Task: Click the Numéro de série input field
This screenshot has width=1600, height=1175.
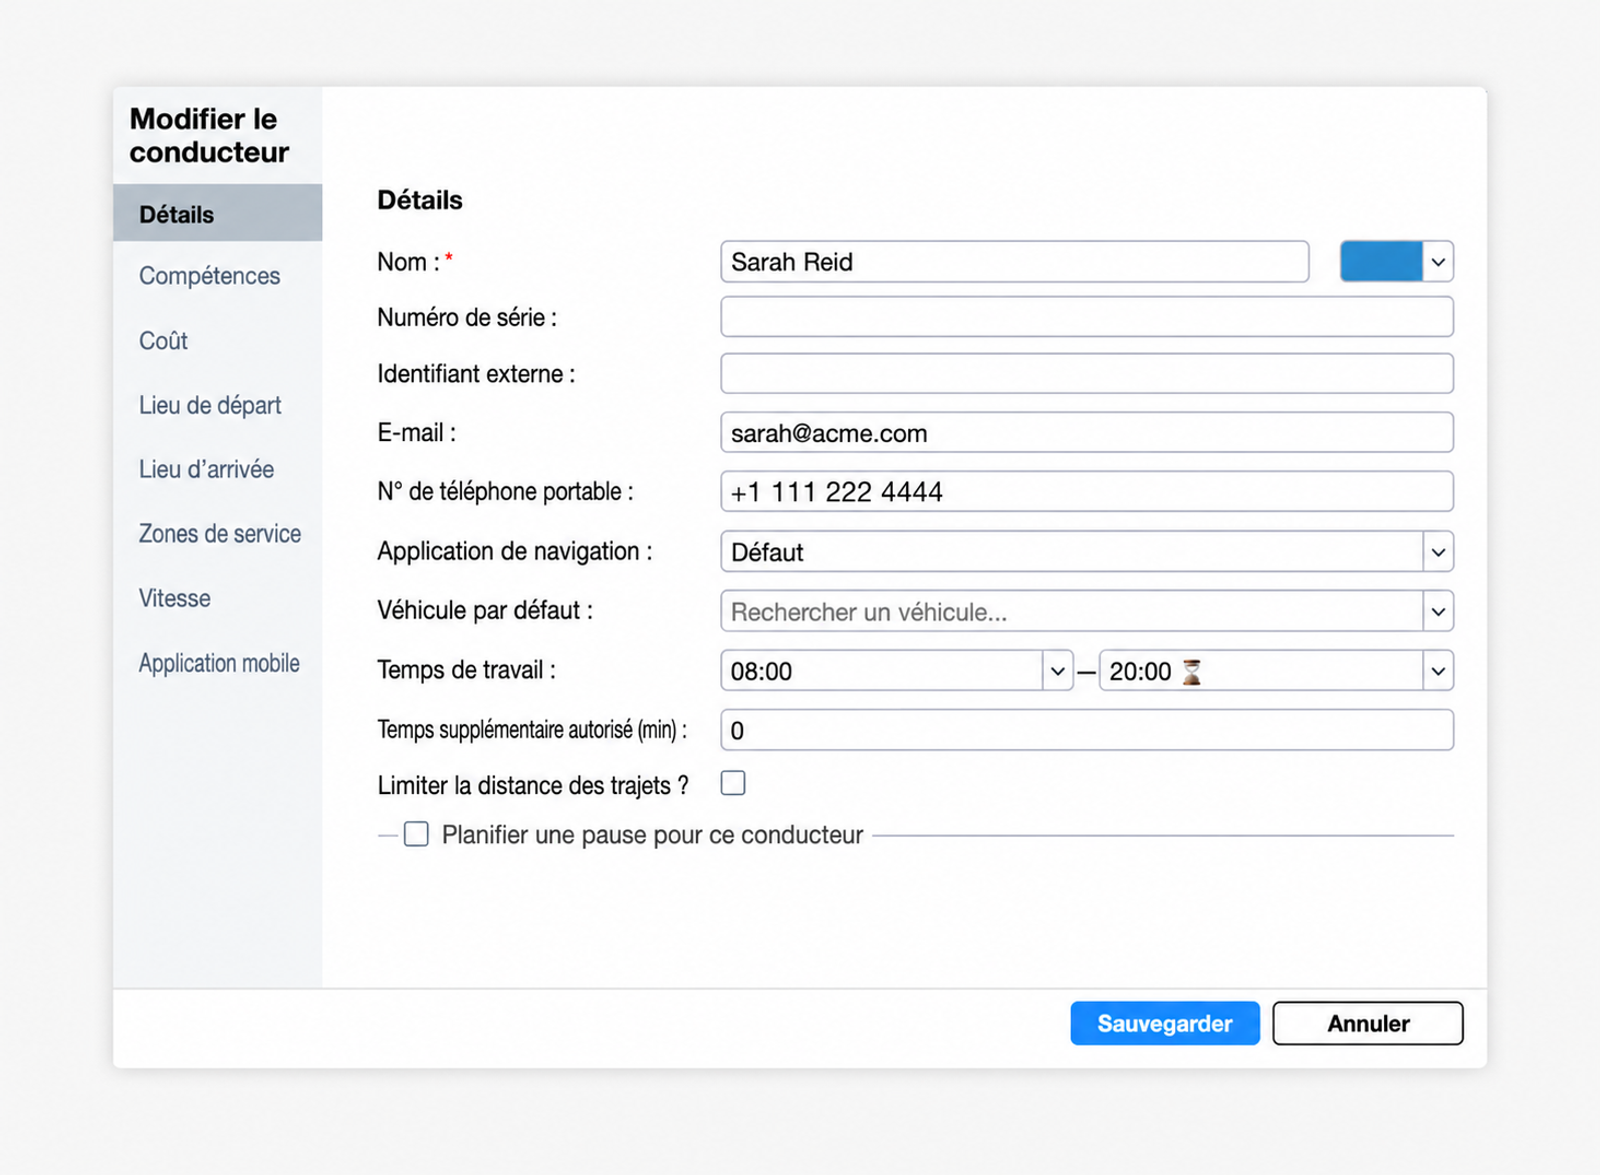Action: pyautogui.click(x=1087, y=317)
